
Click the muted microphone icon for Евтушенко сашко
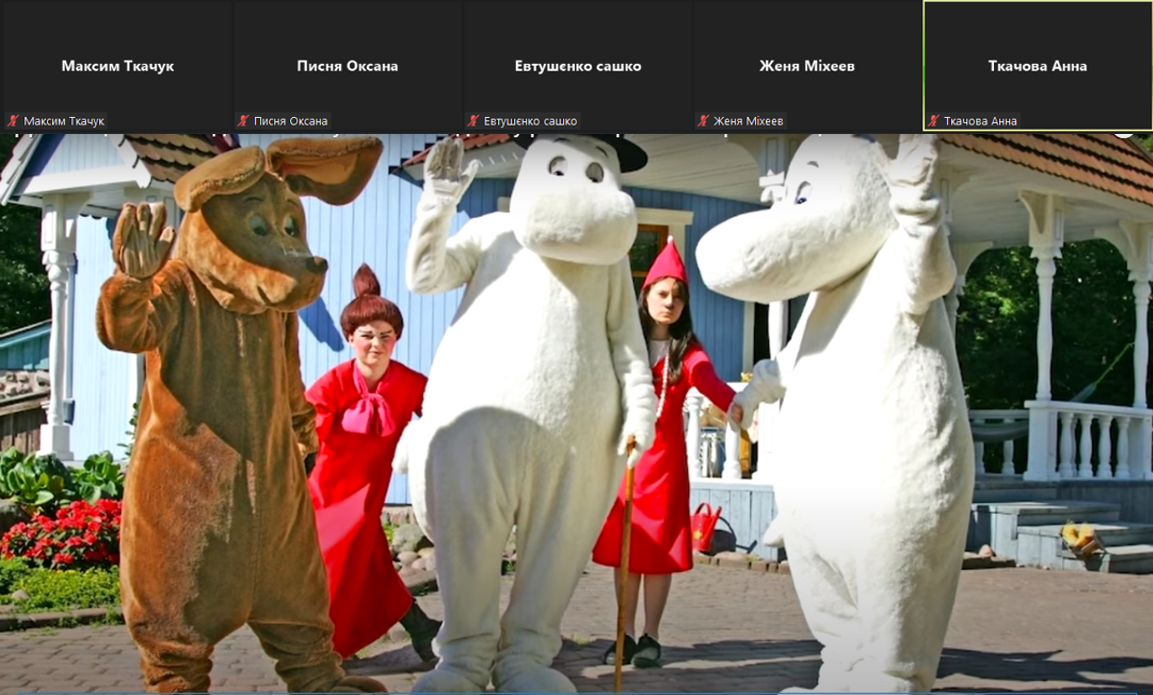474,121
